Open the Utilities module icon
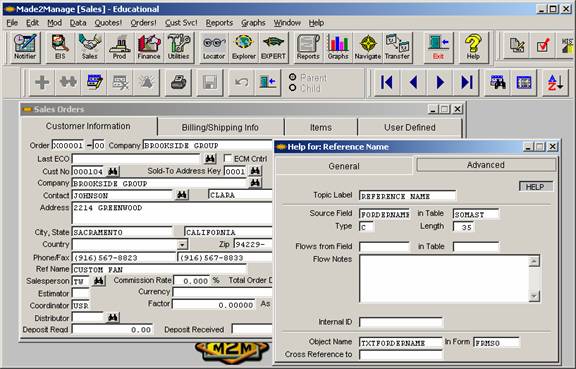 coord(179,47)
